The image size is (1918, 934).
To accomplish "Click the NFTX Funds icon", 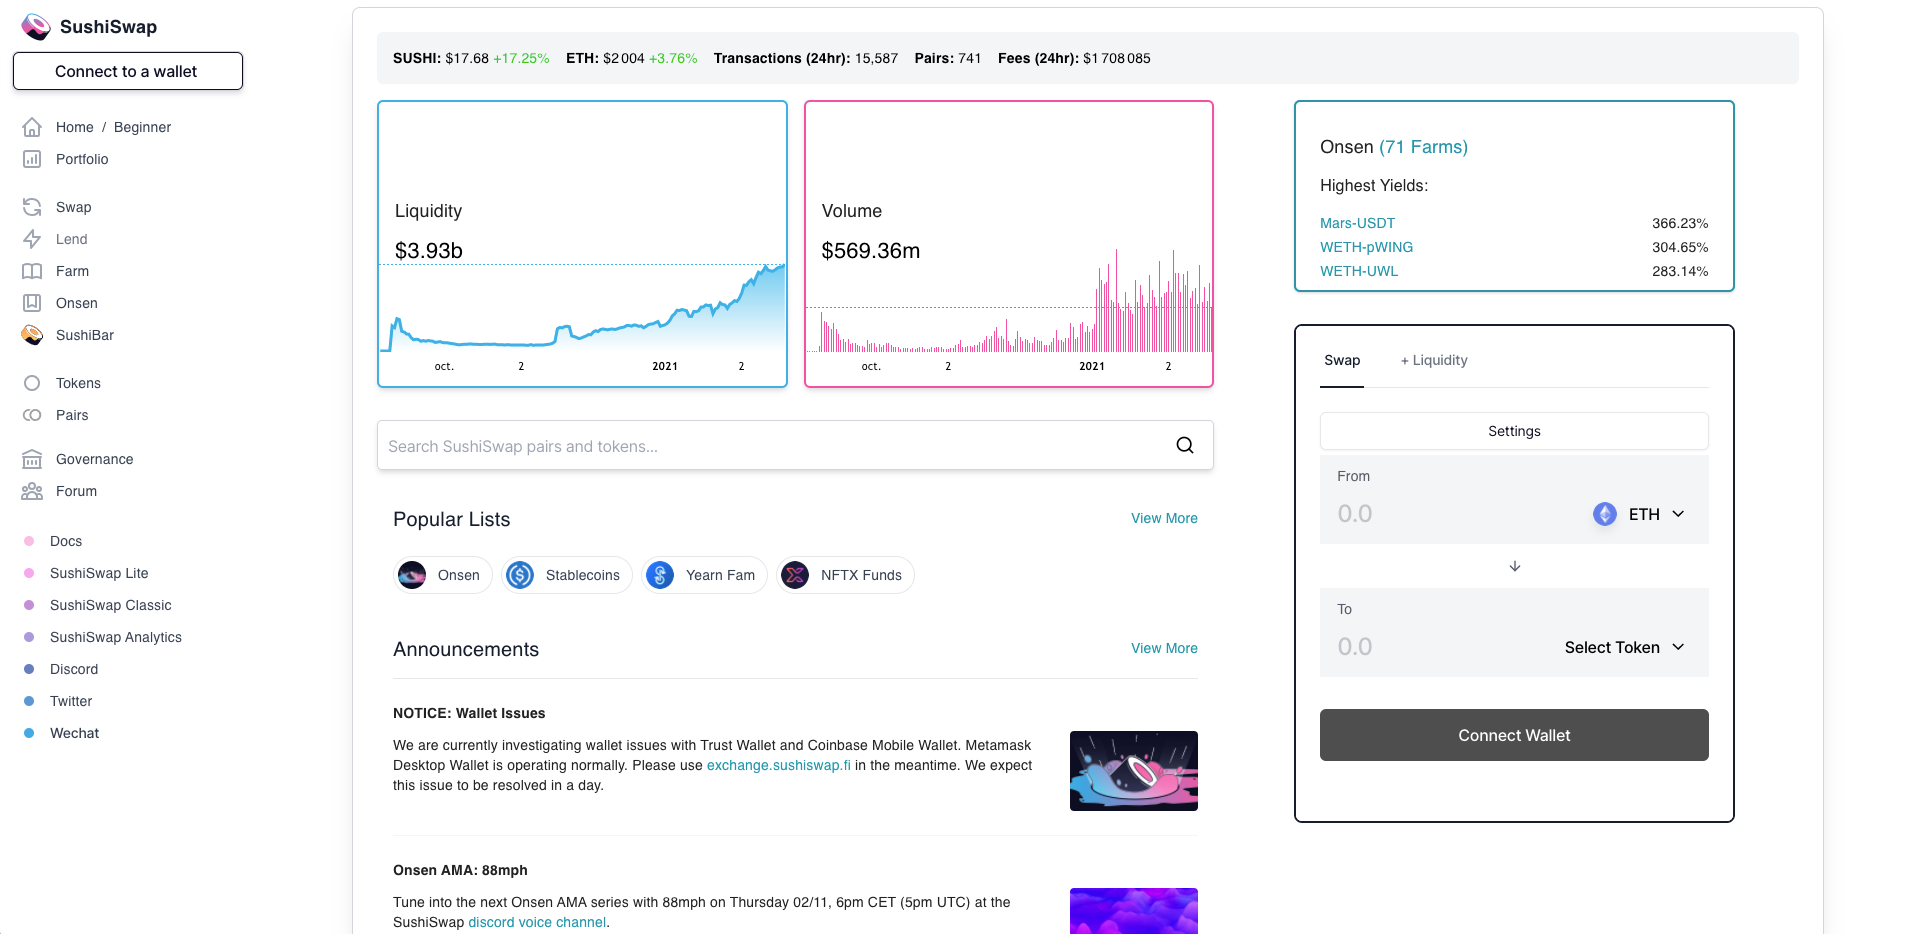I will 795,575.
